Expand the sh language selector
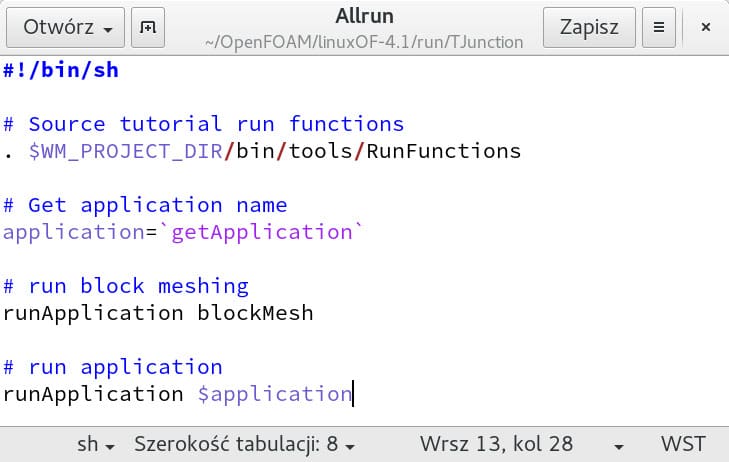This screenshot has width=729, height=462. click(96, 444)
